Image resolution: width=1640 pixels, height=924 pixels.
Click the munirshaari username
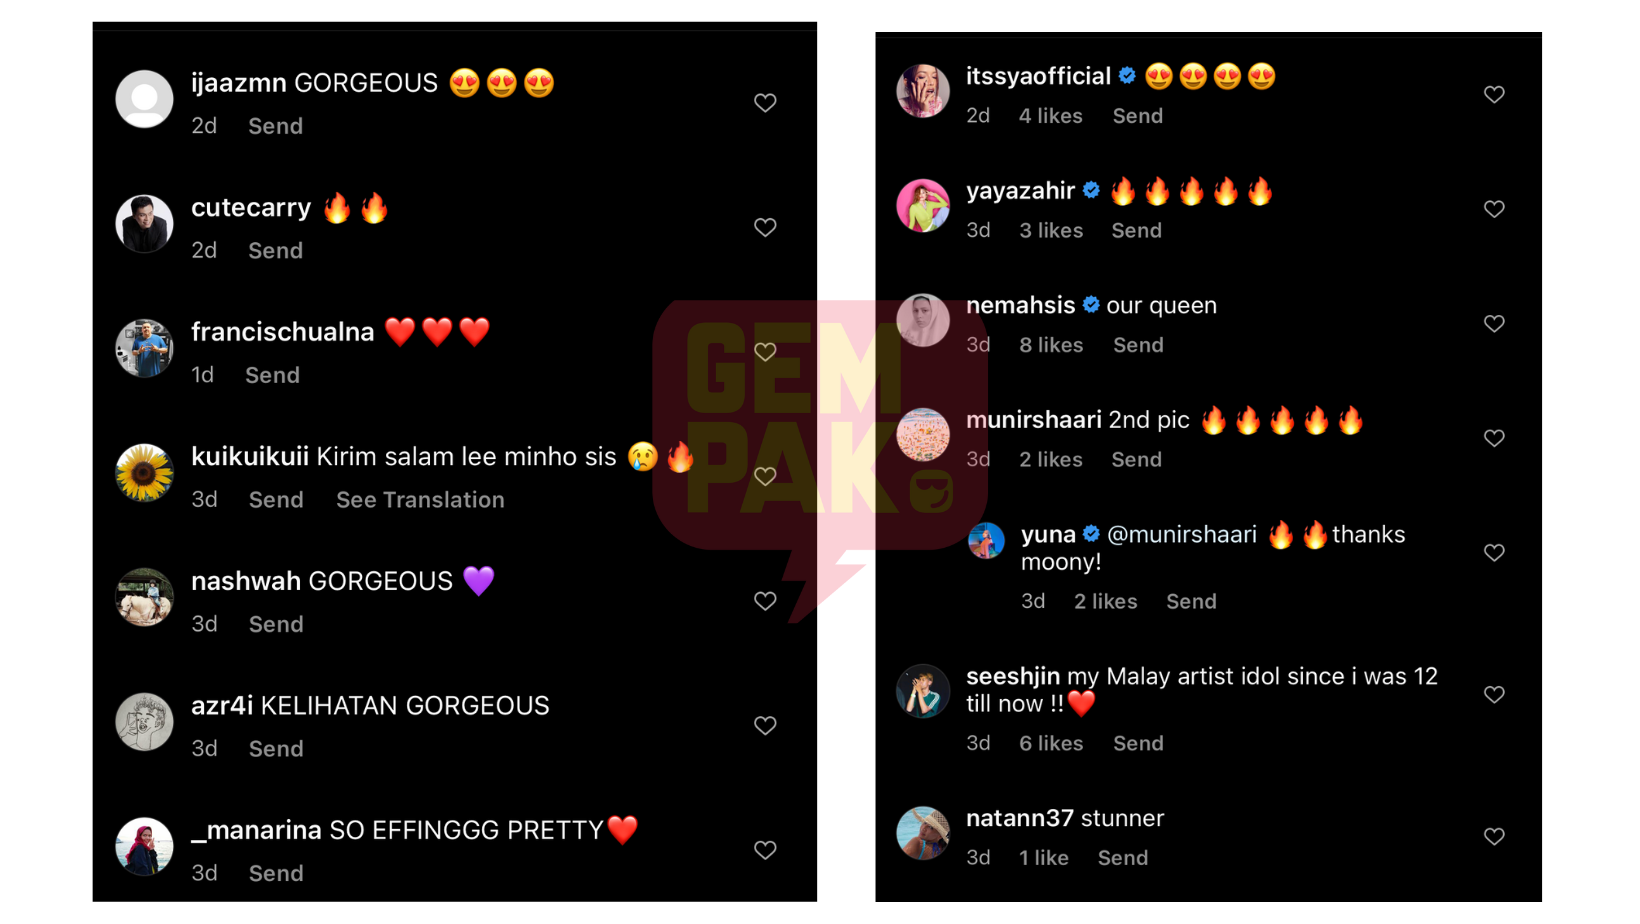(1034, 420)
